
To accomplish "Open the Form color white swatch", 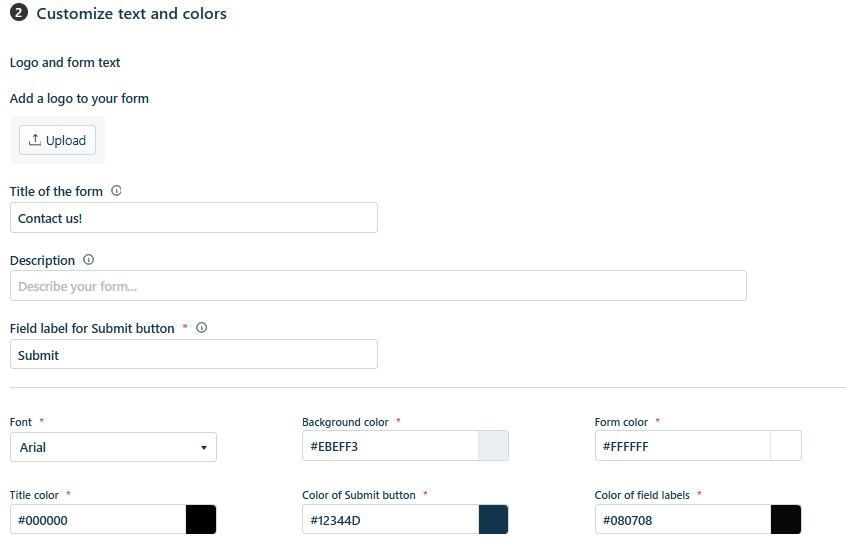I will click(786, 446).
